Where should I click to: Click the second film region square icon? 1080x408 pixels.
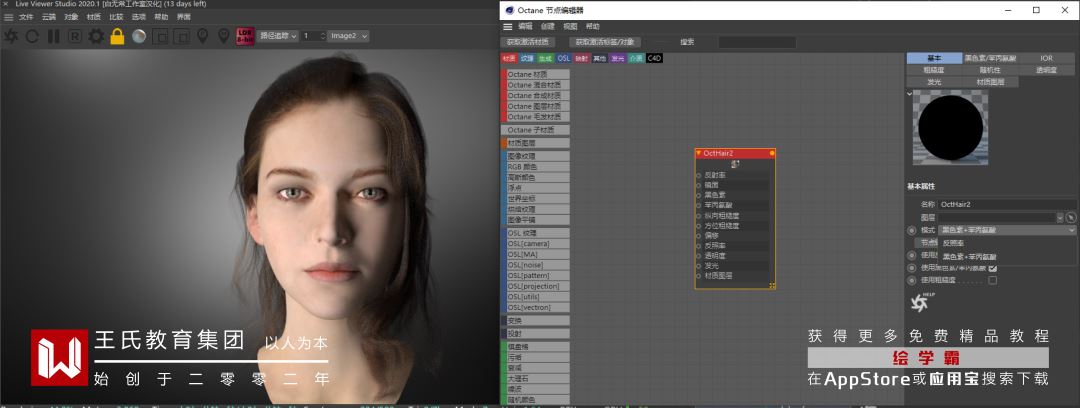point(181,37)
